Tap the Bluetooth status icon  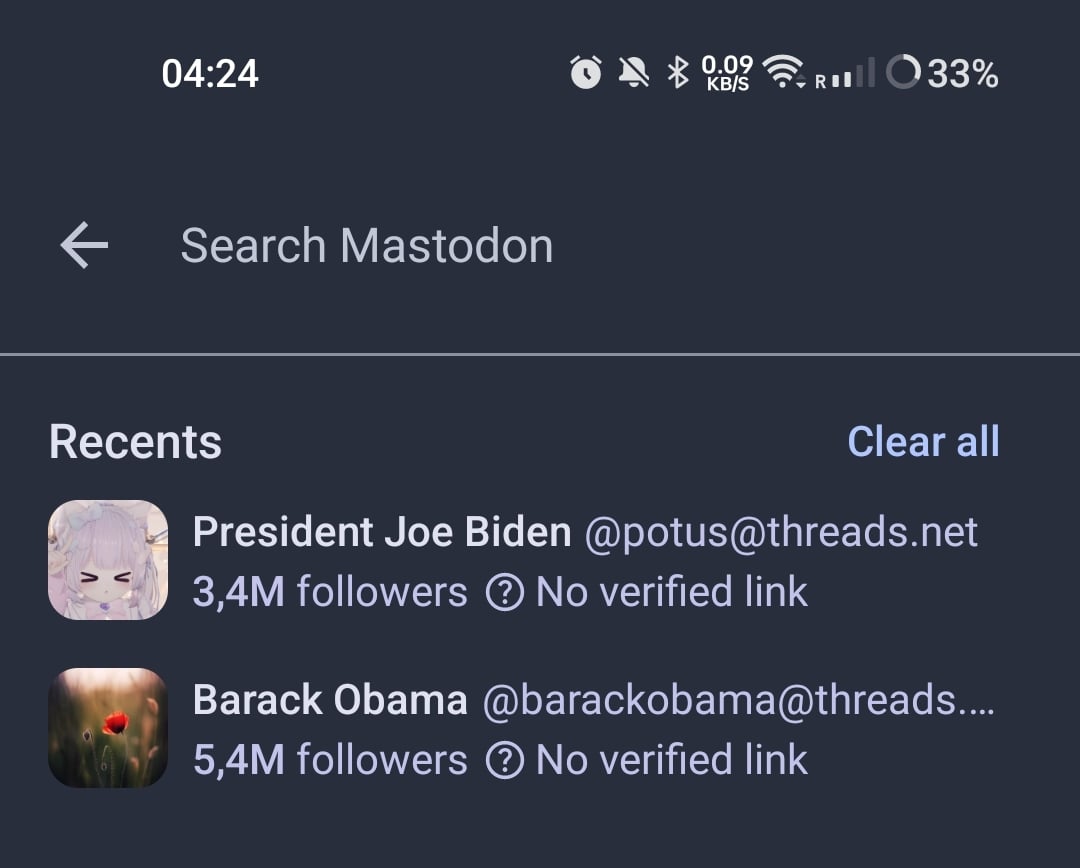point(678,72)
